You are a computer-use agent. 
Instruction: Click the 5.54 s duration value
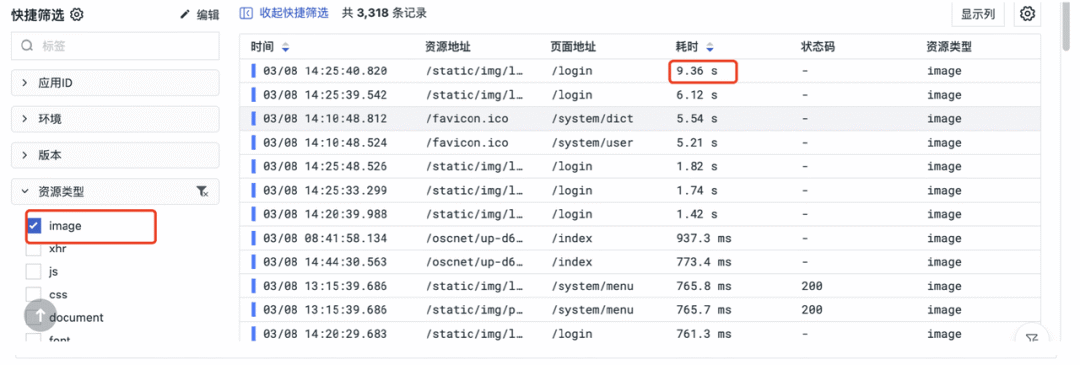[696, 118]
